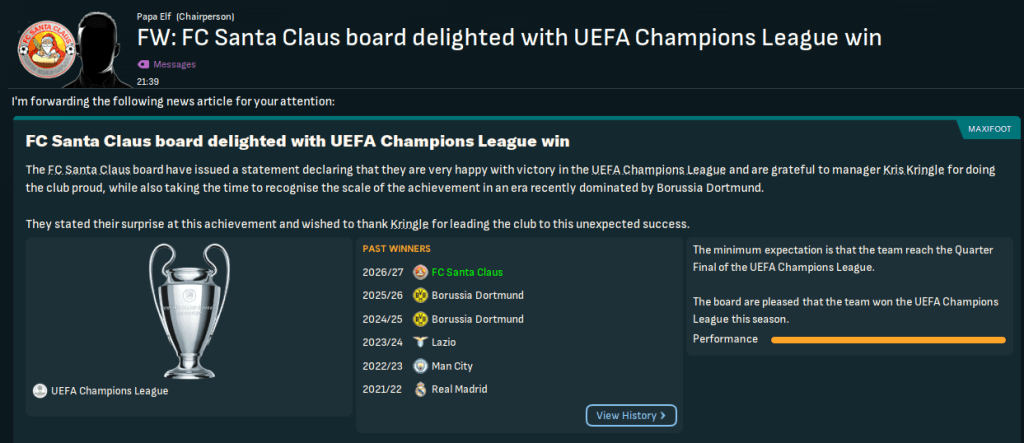1024x443 pixels.
Task: Open the View History button
Action: pos(631,415)
